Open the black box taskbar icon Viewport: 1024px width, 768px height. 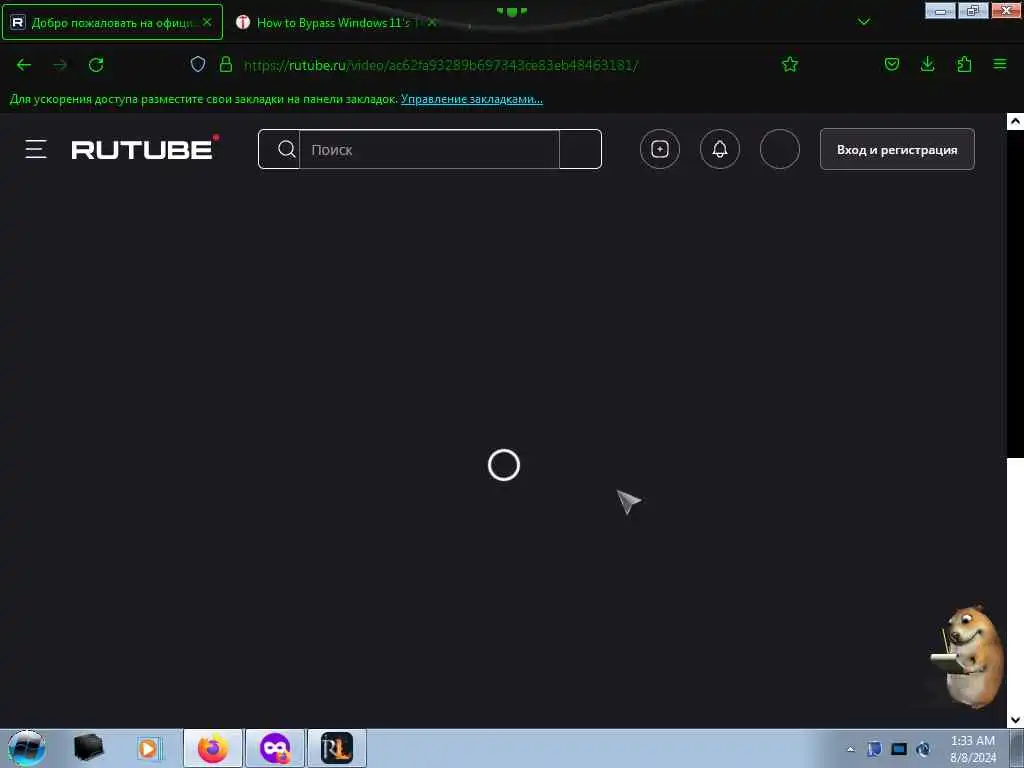click(88, 748)
